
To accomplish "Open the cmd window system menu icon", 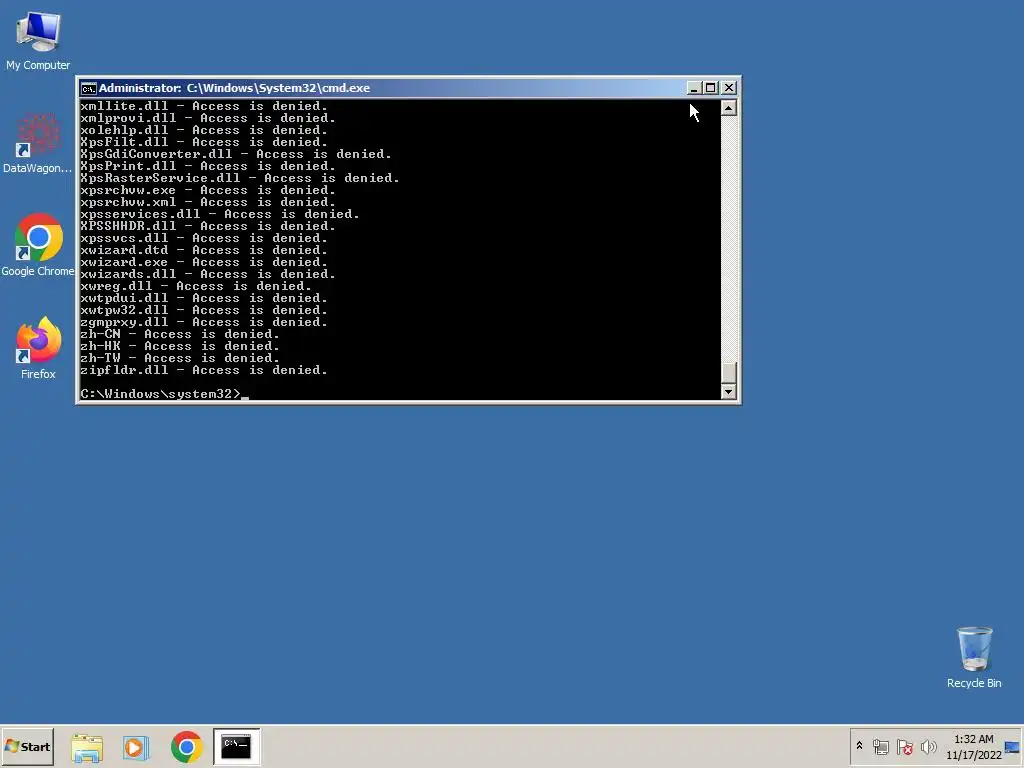I will coord(89,88).
